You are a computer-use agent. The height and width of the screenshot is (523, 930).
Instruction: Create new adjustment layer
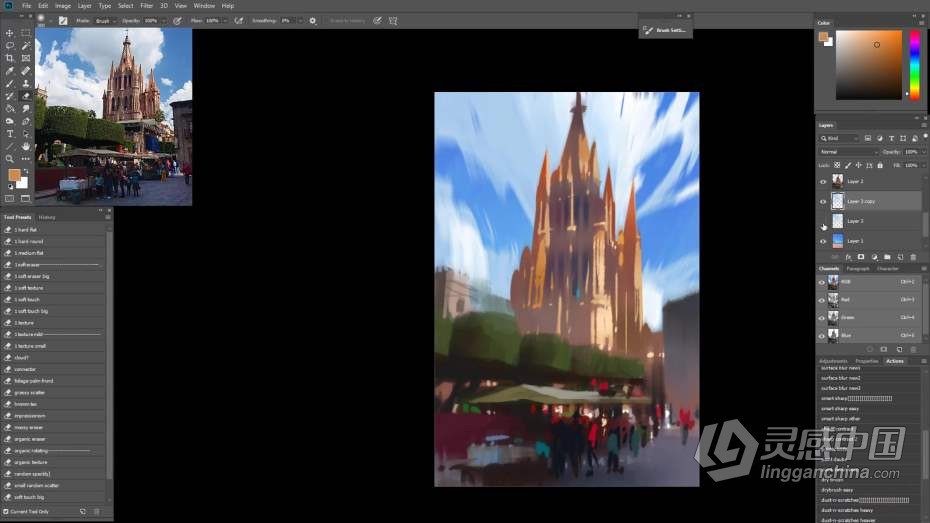(874, 257)
